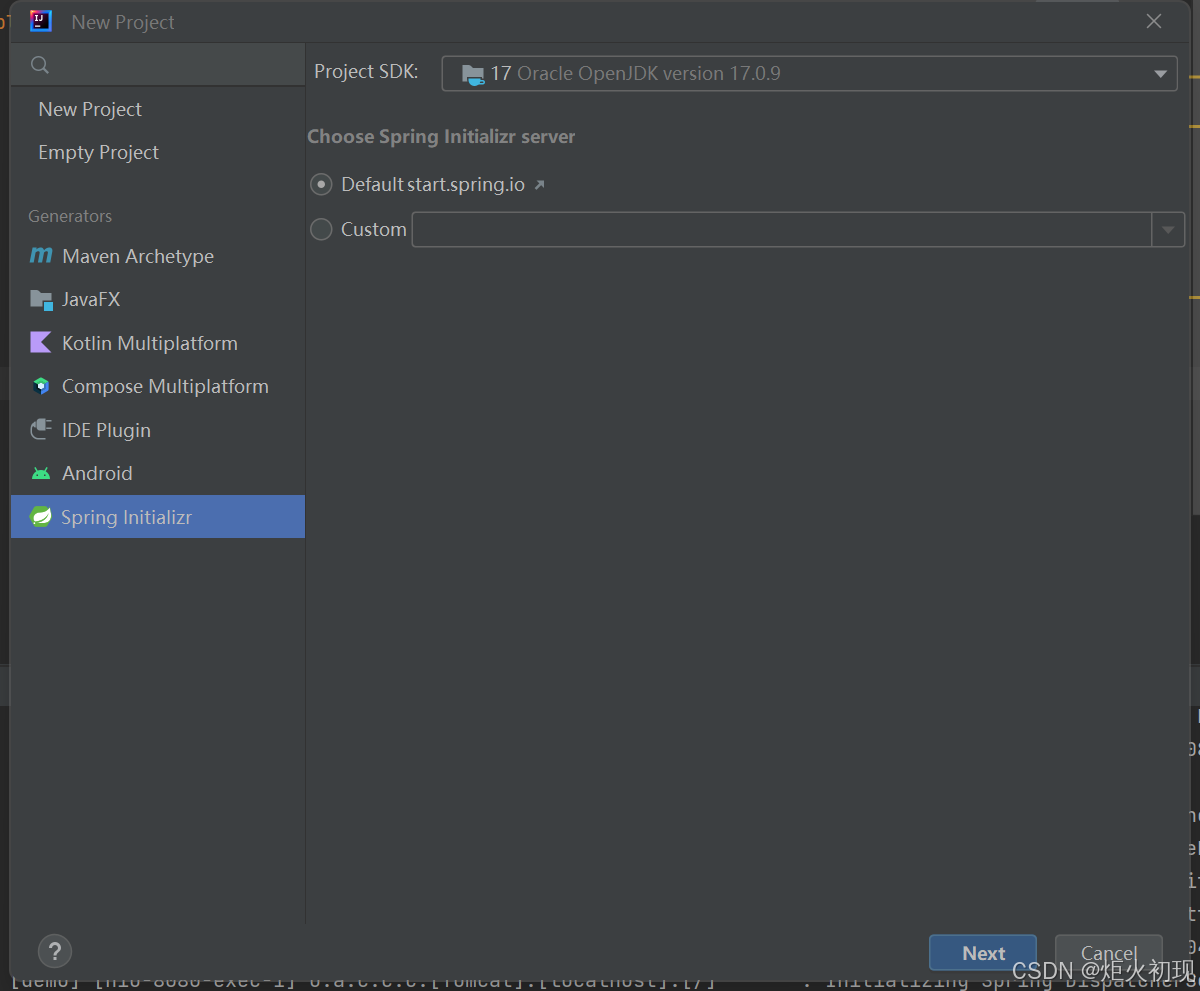The width and height of the screenshot is (1200, 991).
Task: Expand the Custom server URL dropdown arrow
Action: click(x=1168, y=230)
